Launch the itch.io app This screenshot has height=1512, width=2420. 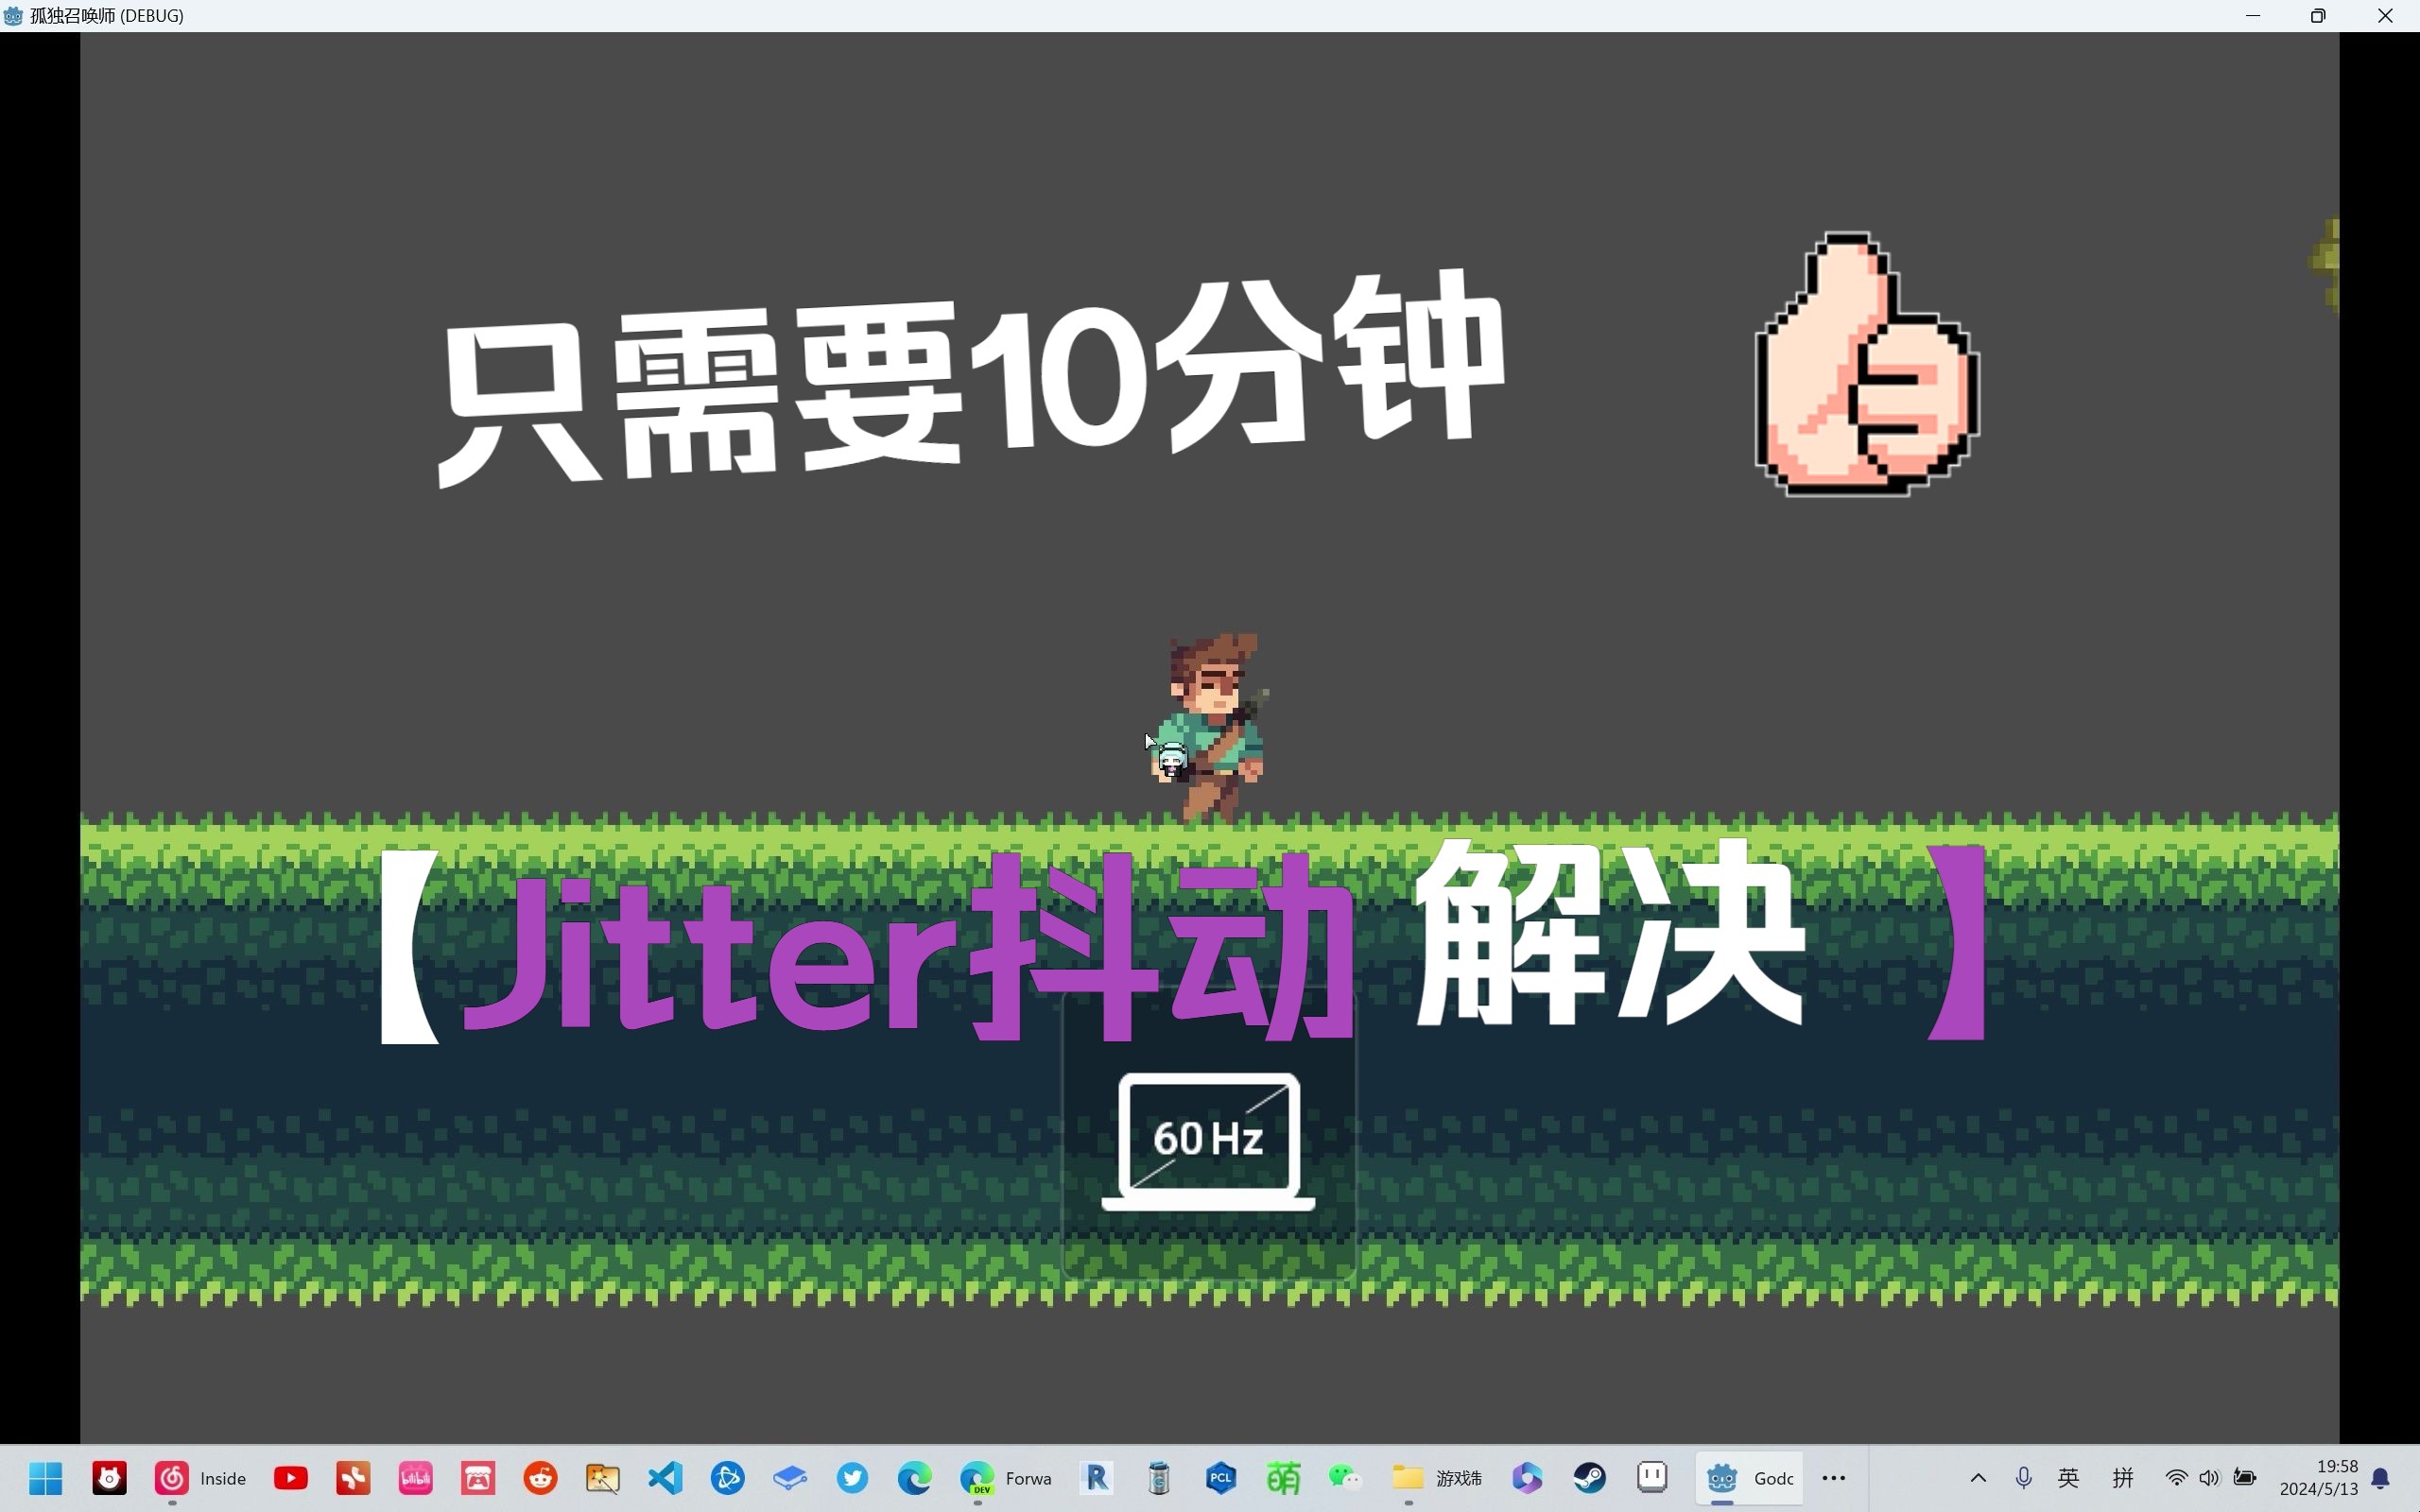point(478,1477)
